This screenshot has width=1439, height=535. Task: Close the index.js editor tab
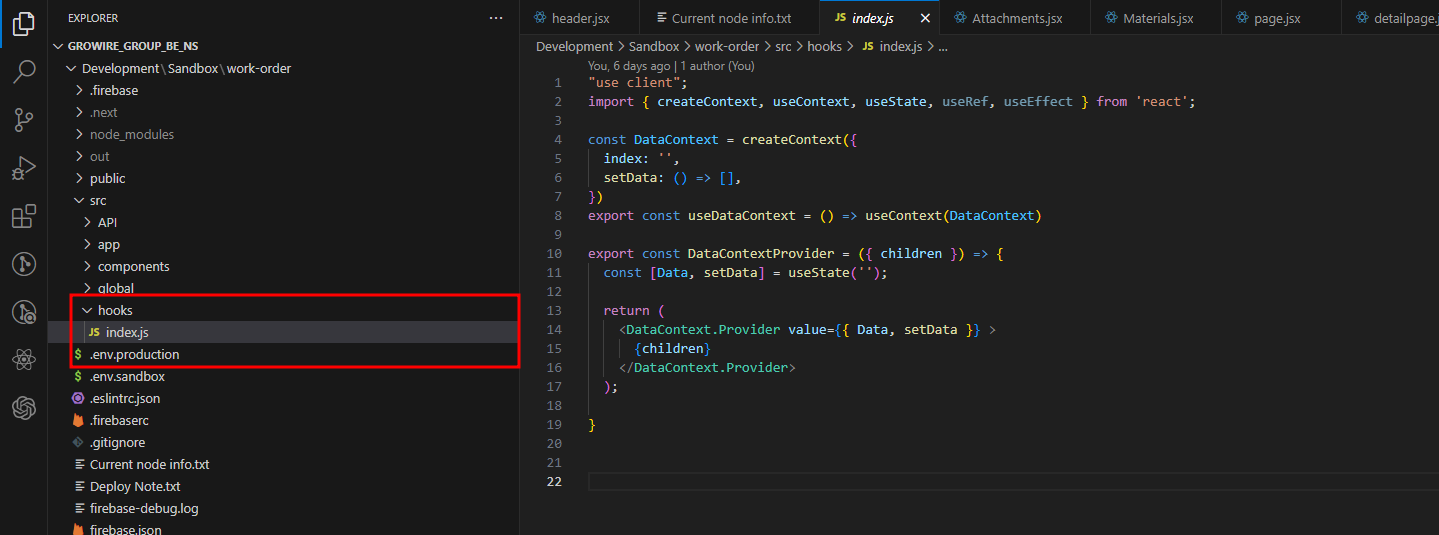925,18
